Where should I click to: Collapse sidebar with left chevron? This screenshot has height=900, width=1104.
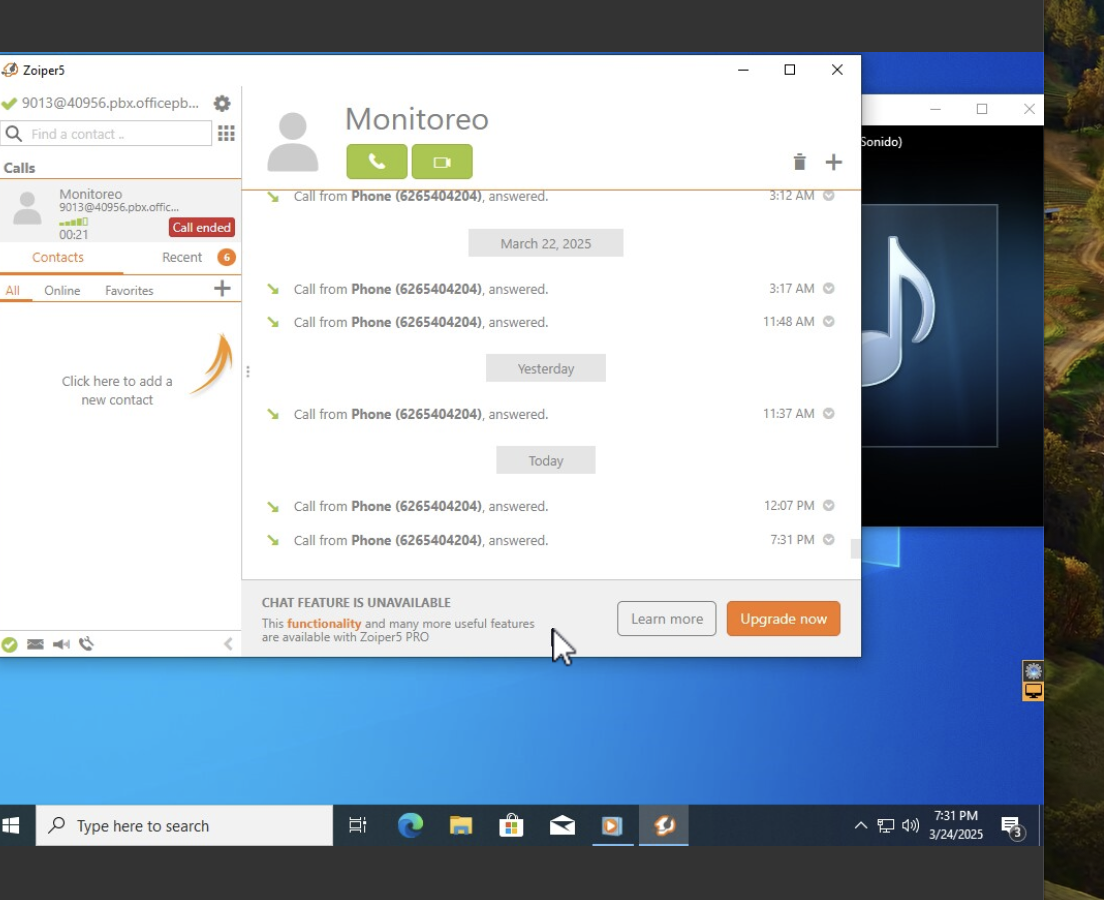(228, 644)
